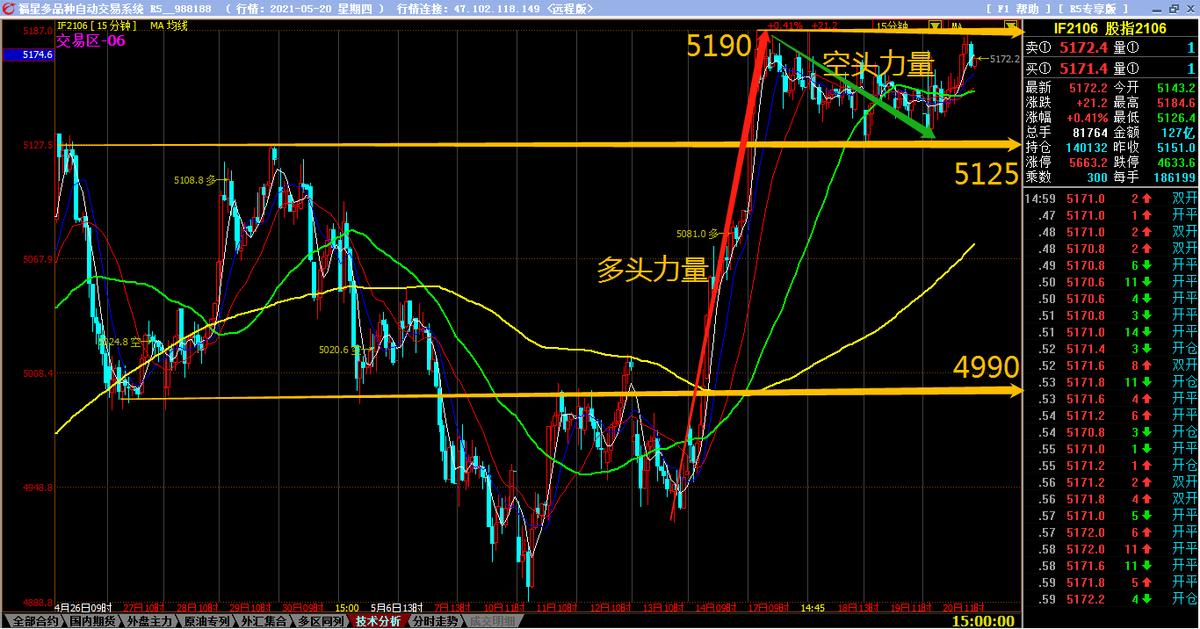Select the 跌停 value 4633.6
Screen dimensions: 1200x629
[1176, 162]
